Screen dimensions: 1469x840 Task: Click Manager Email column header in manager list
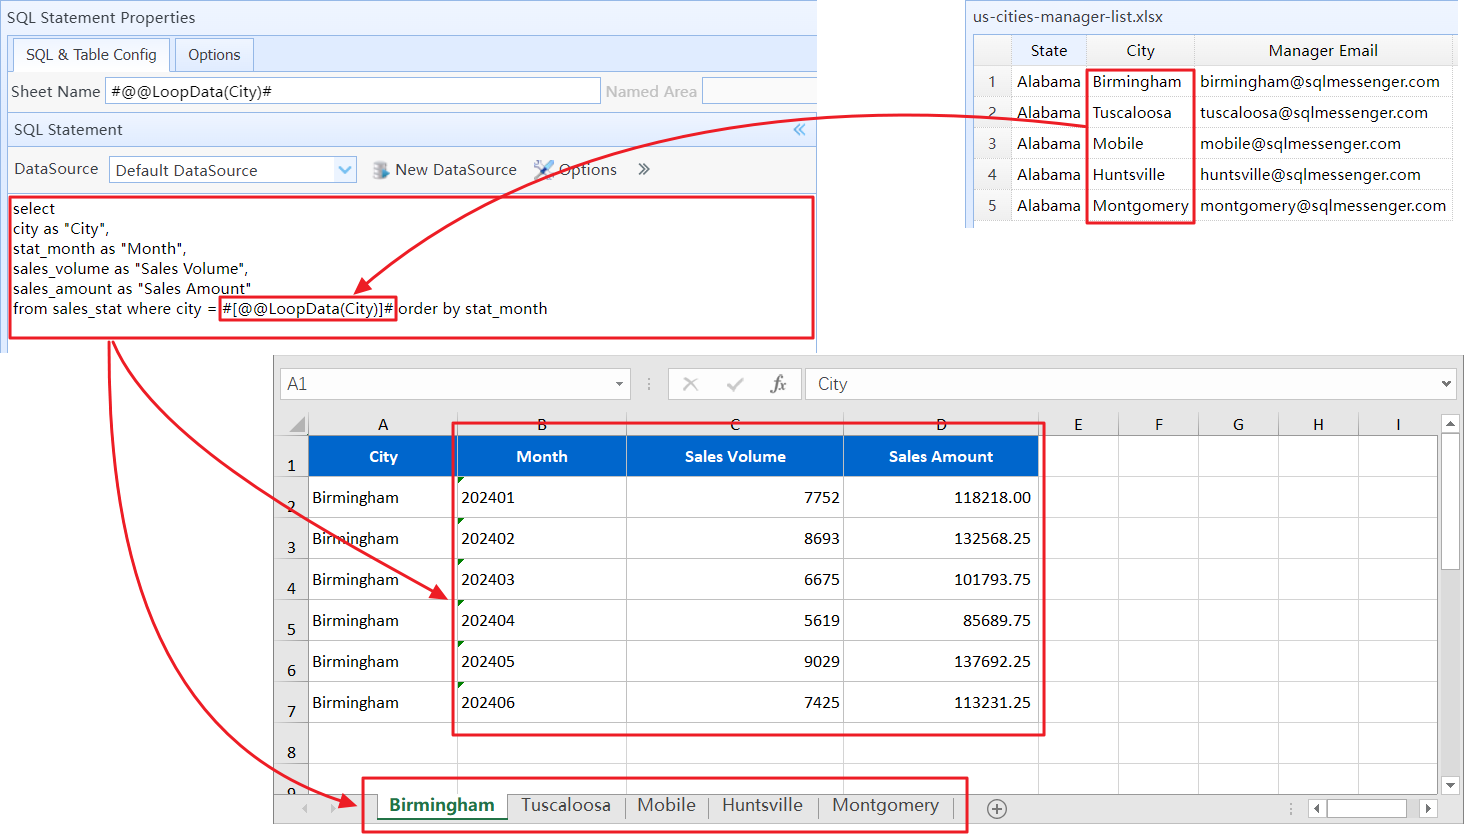tap(1323, 51)
